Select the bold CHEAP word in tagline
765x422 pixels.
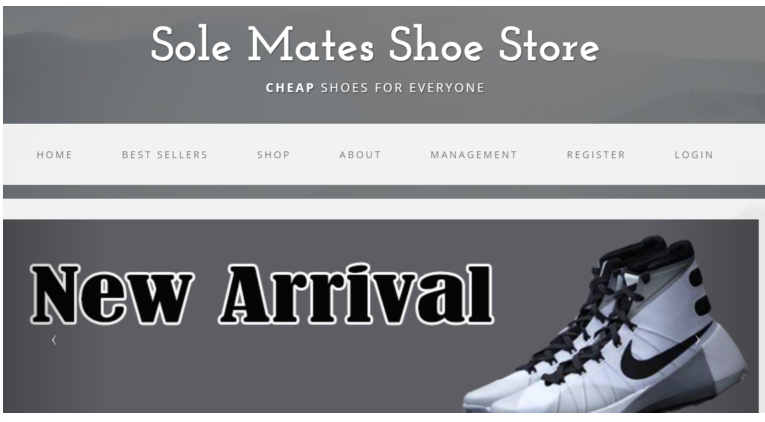click(x=290, y=88)
